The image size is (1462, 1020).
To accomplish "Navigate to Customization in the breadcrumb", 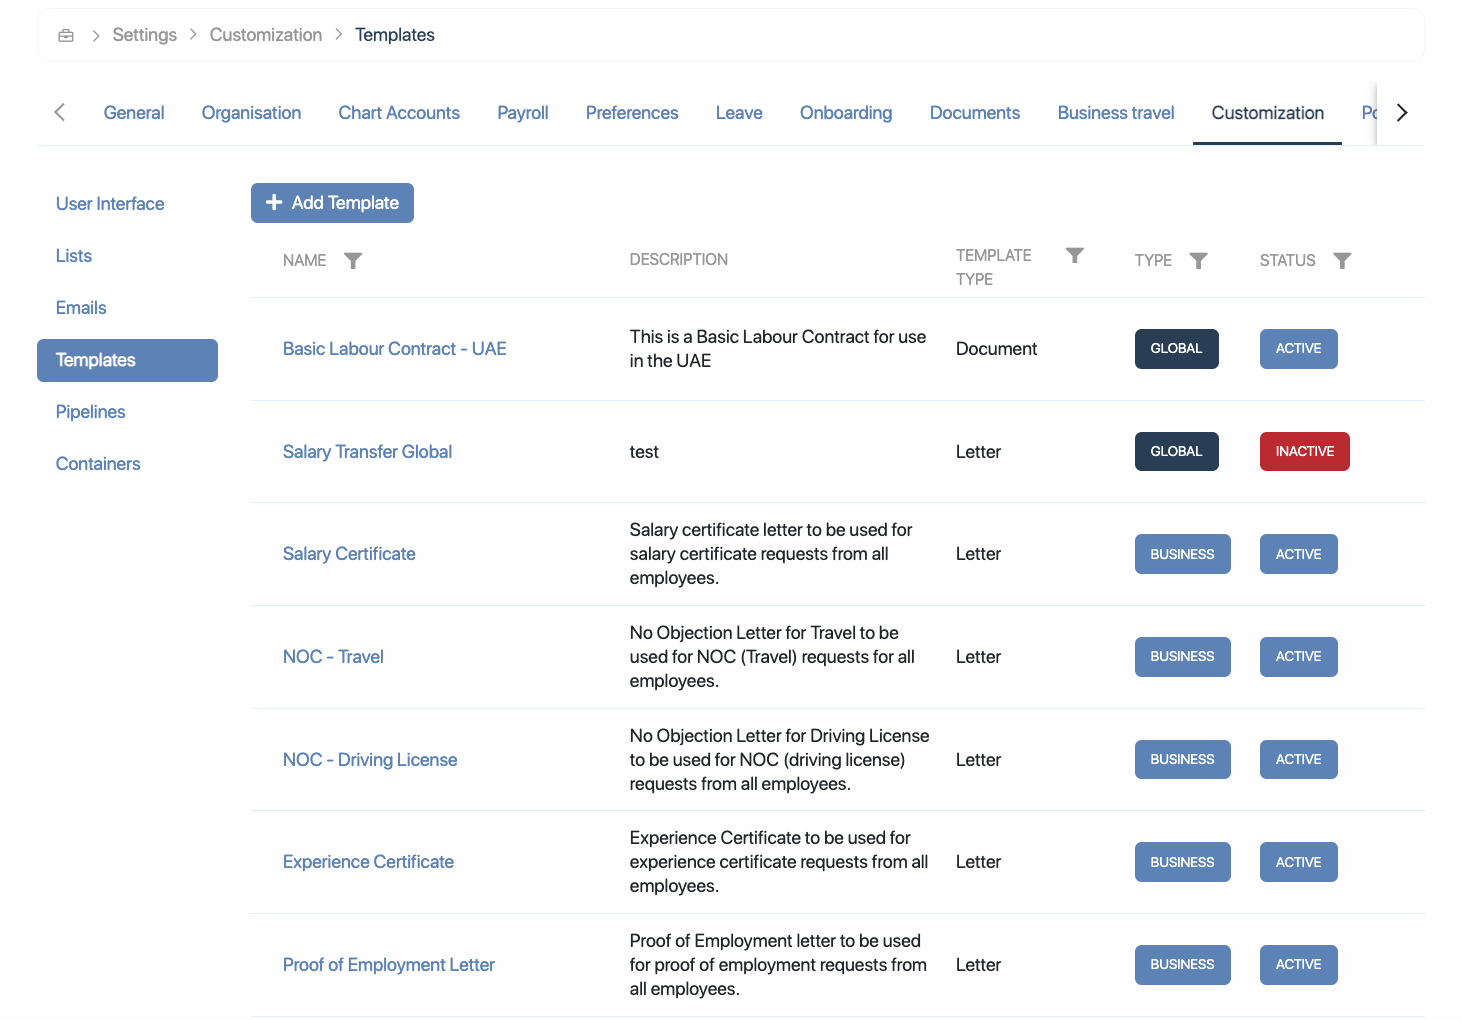I will 266,35.
